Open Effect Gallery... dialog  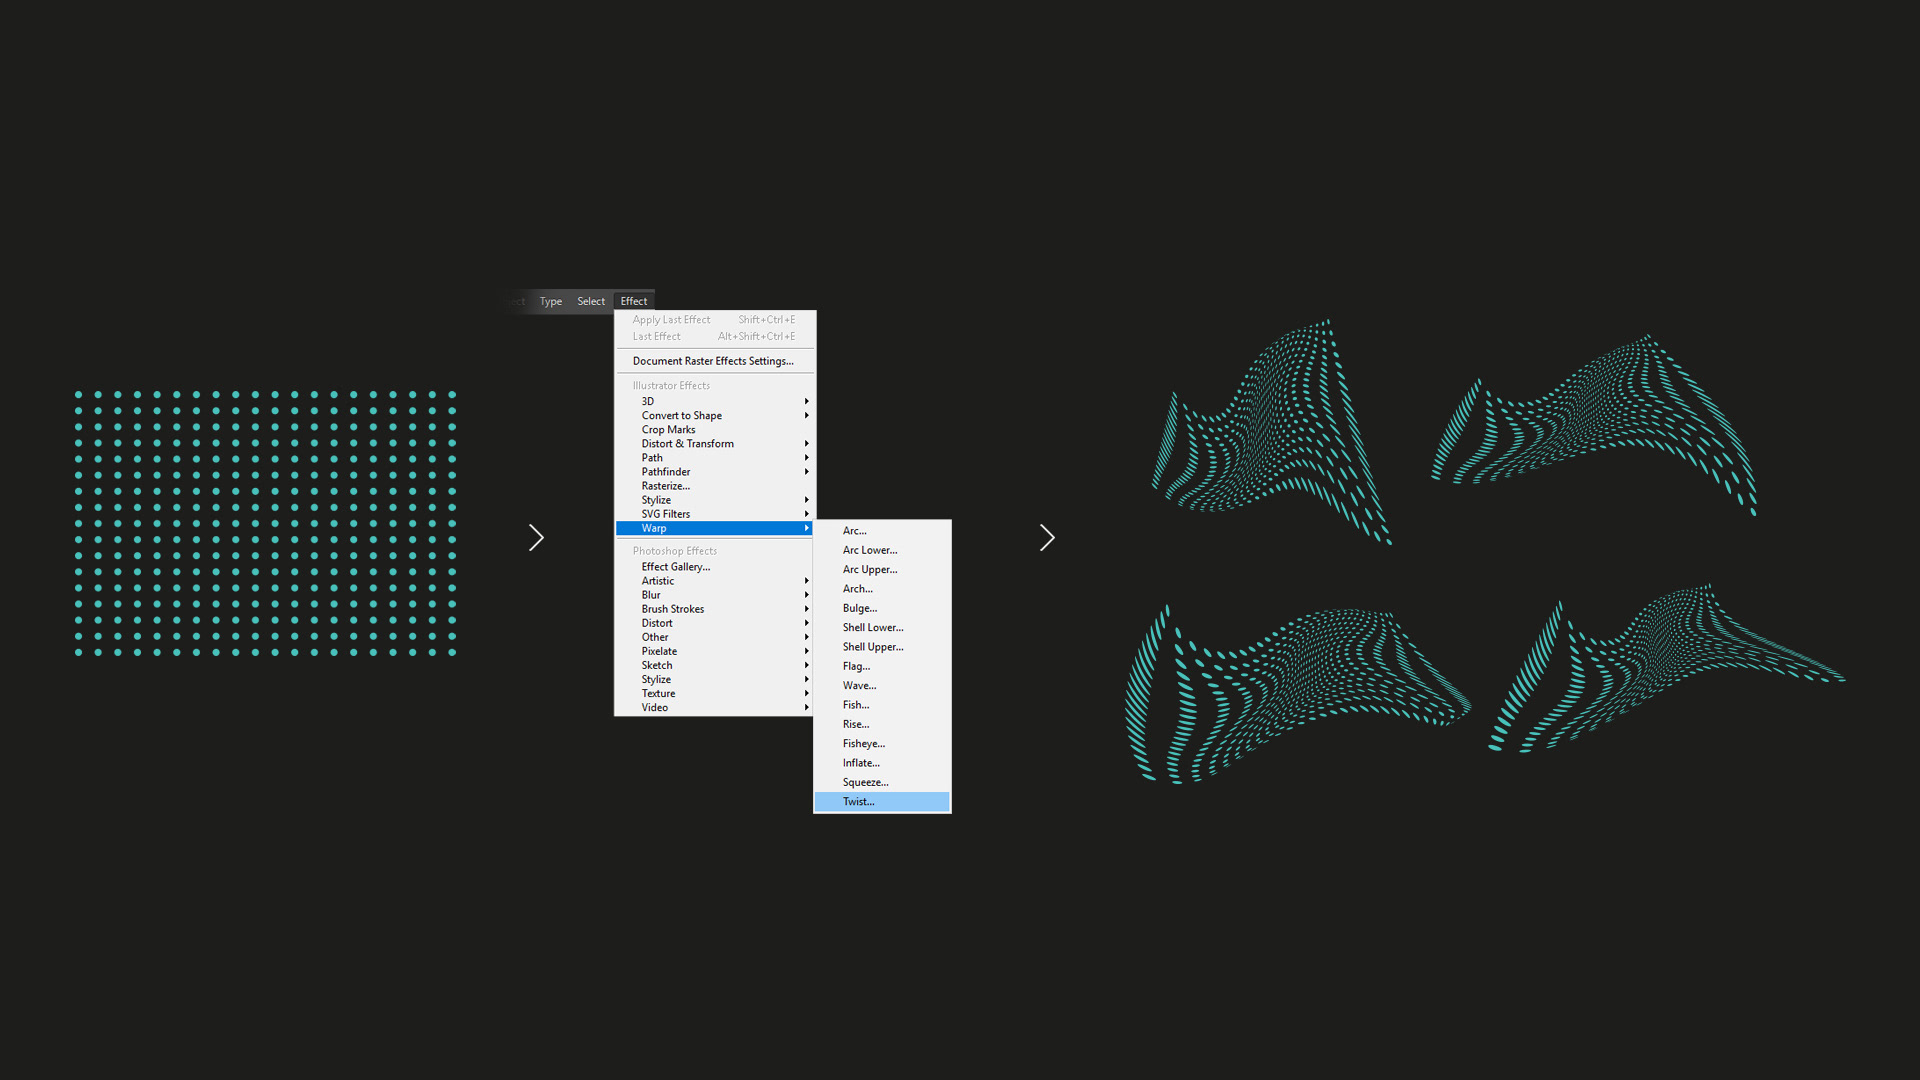click(x=675, y=567)
